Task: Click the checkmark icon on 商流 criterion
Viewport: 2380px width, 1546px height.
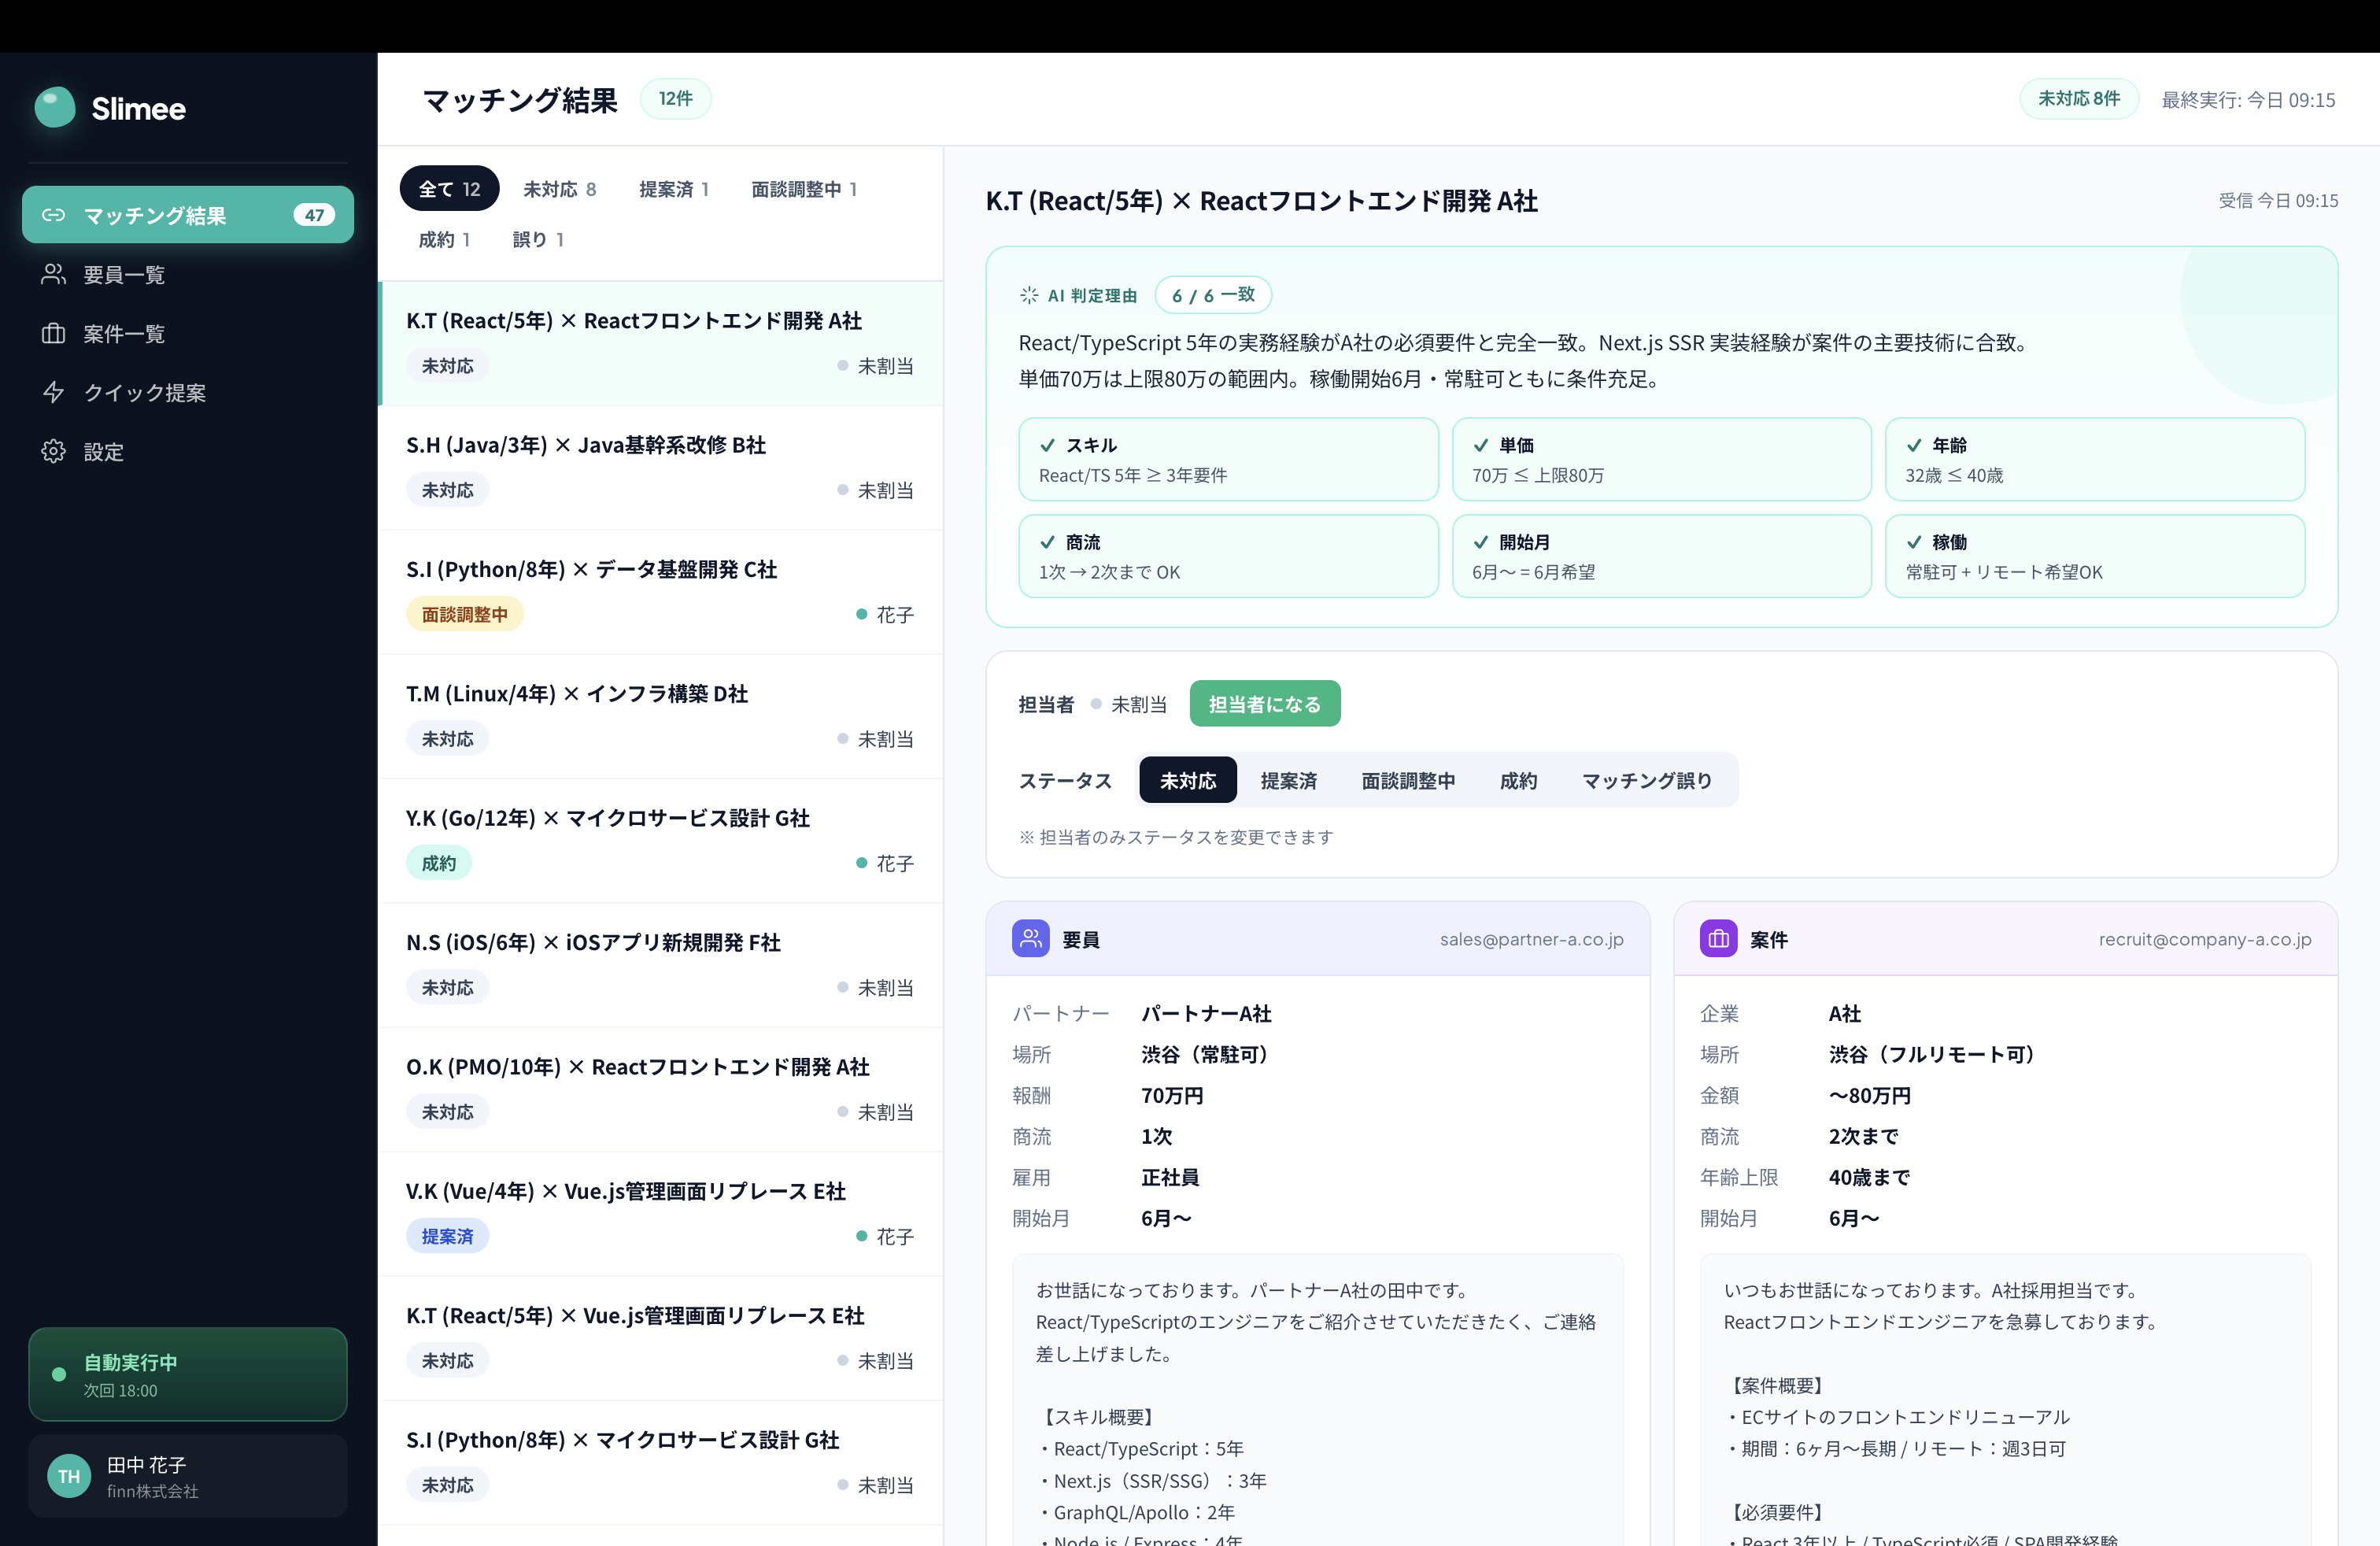Action: point(1048,542)
